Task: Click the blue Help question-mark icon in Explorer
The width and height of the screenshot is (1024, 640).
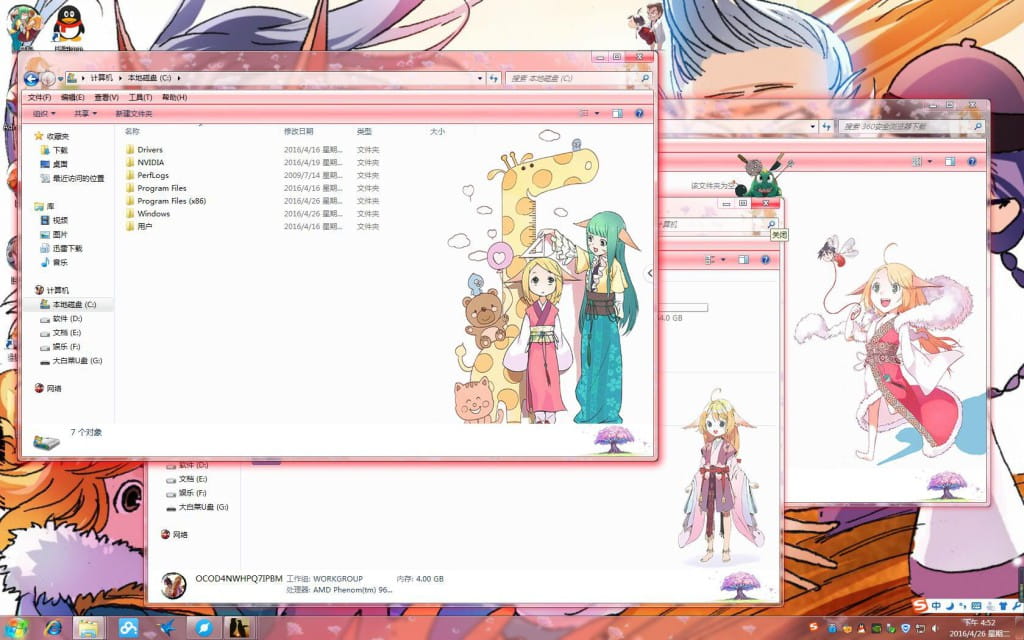Action: click(637, 113)
